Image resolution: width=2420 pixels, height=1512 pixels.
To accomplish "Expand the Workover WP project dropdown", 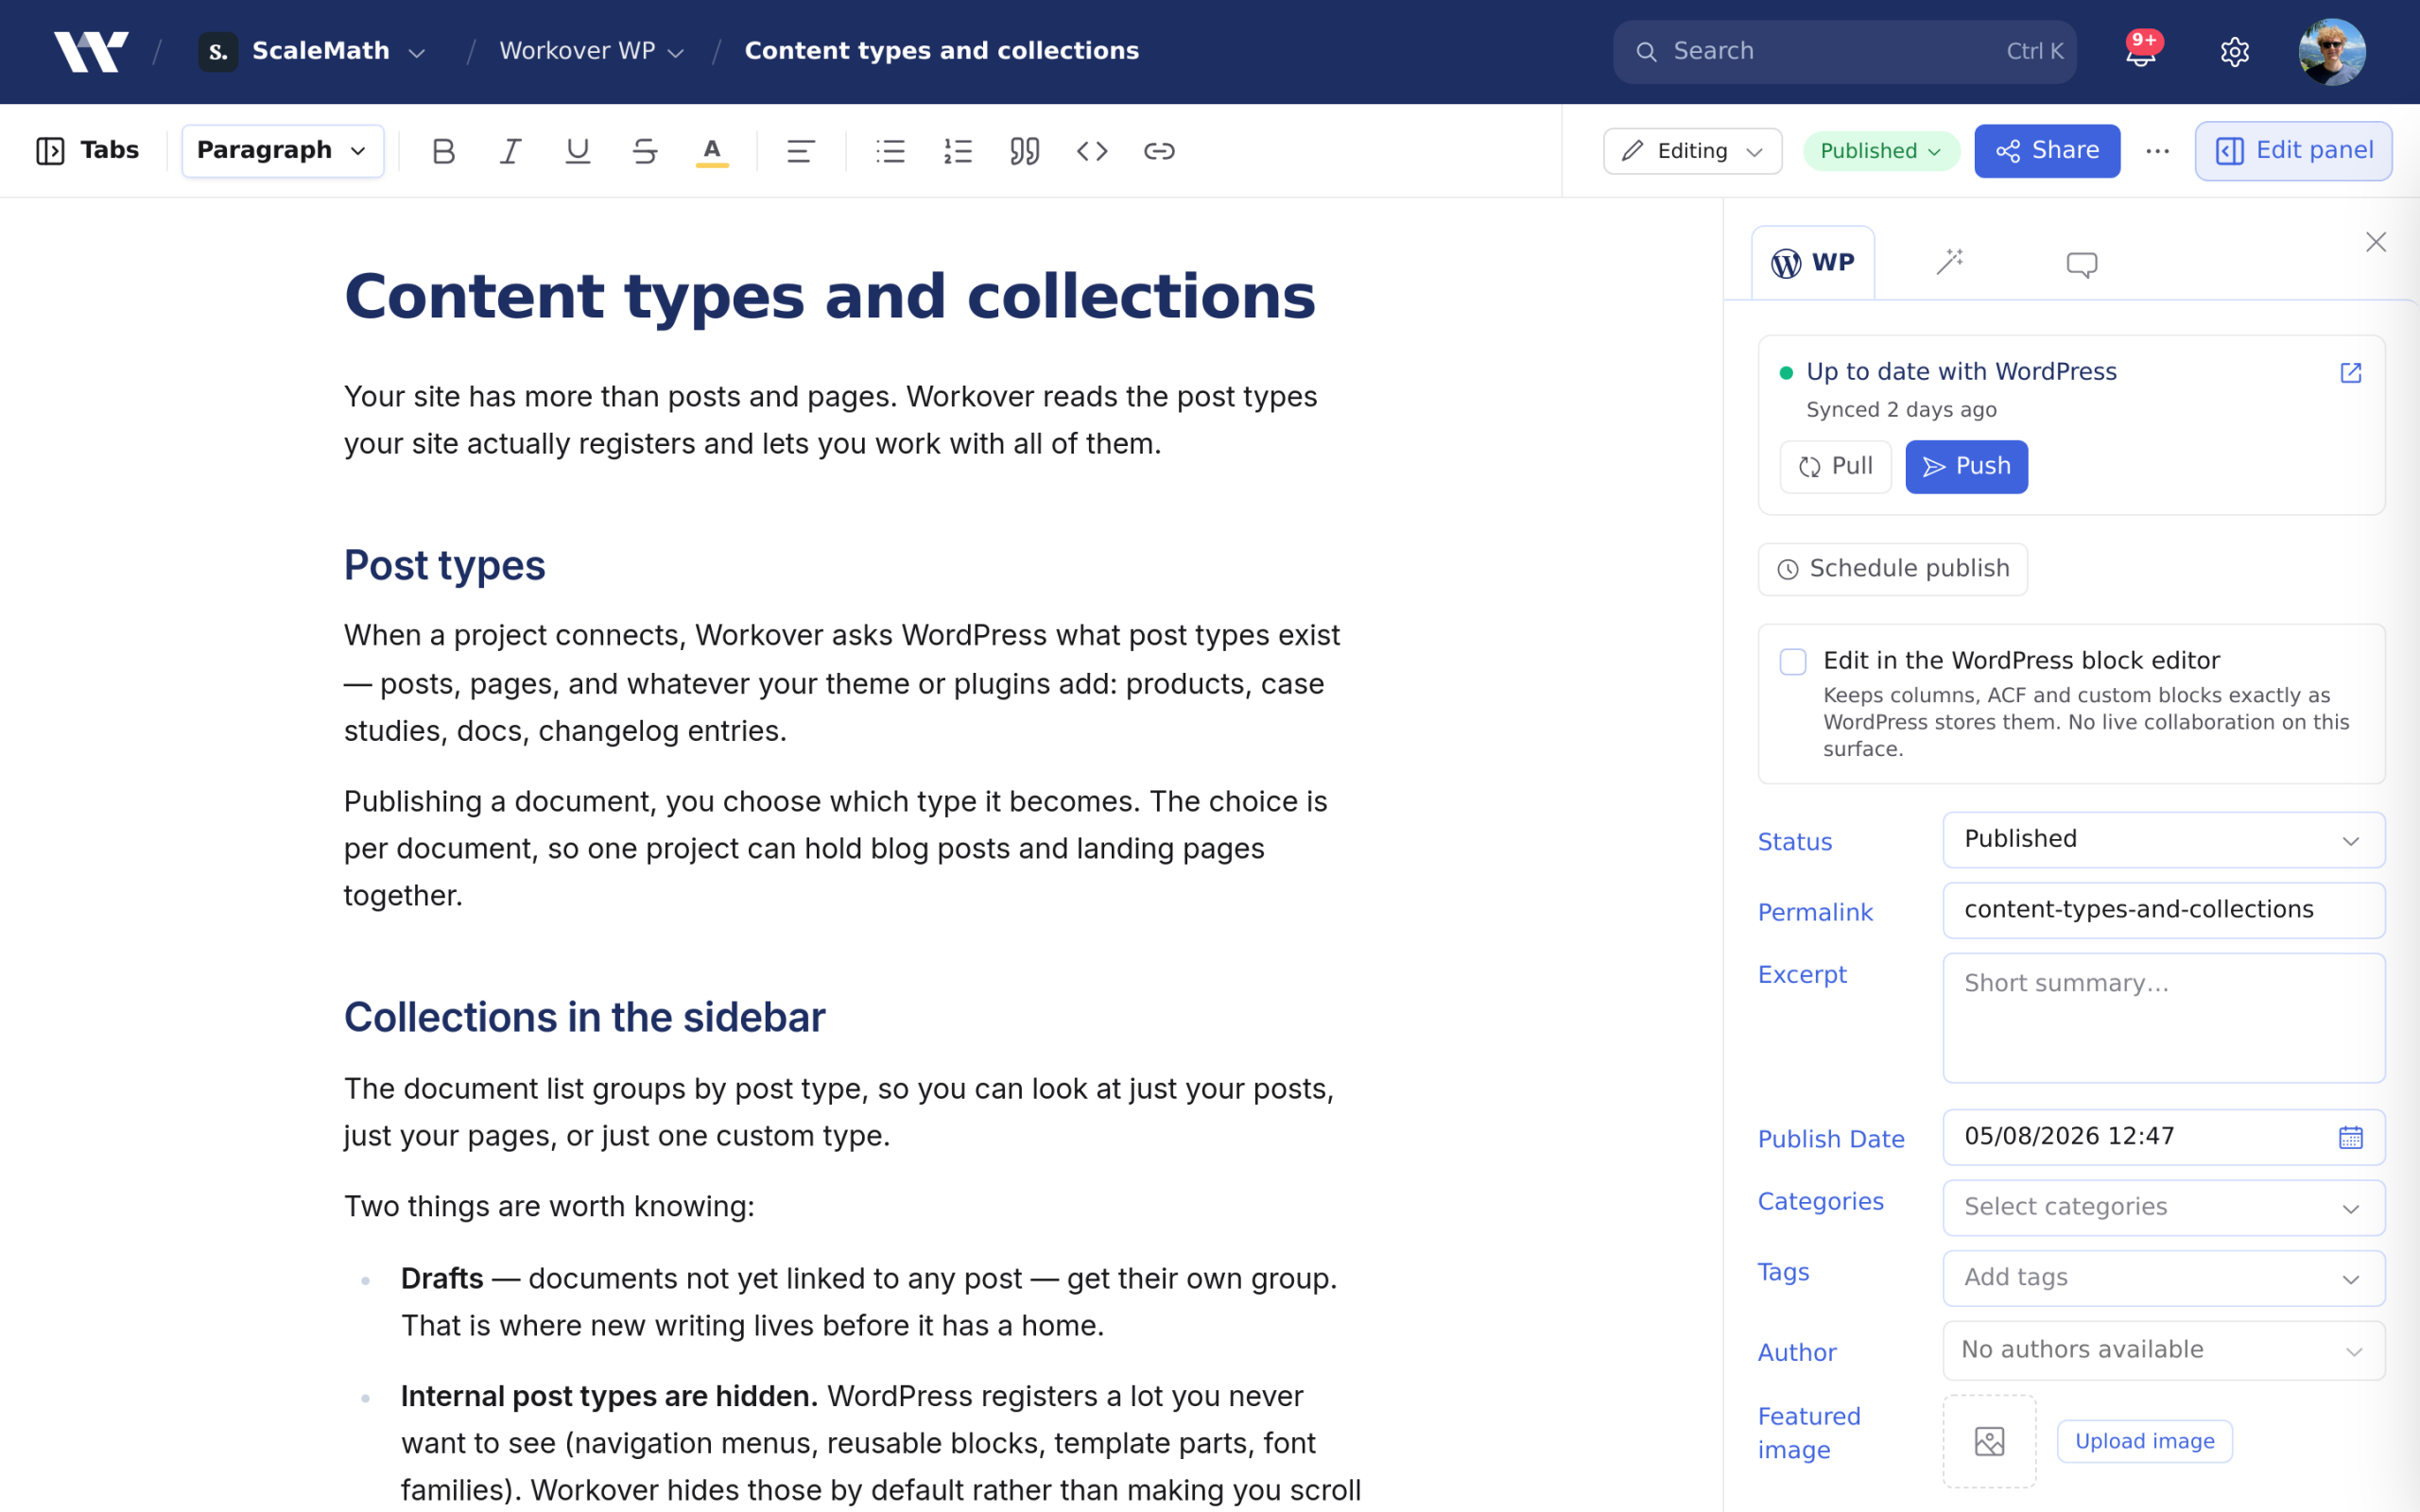I will pos(592,51).
